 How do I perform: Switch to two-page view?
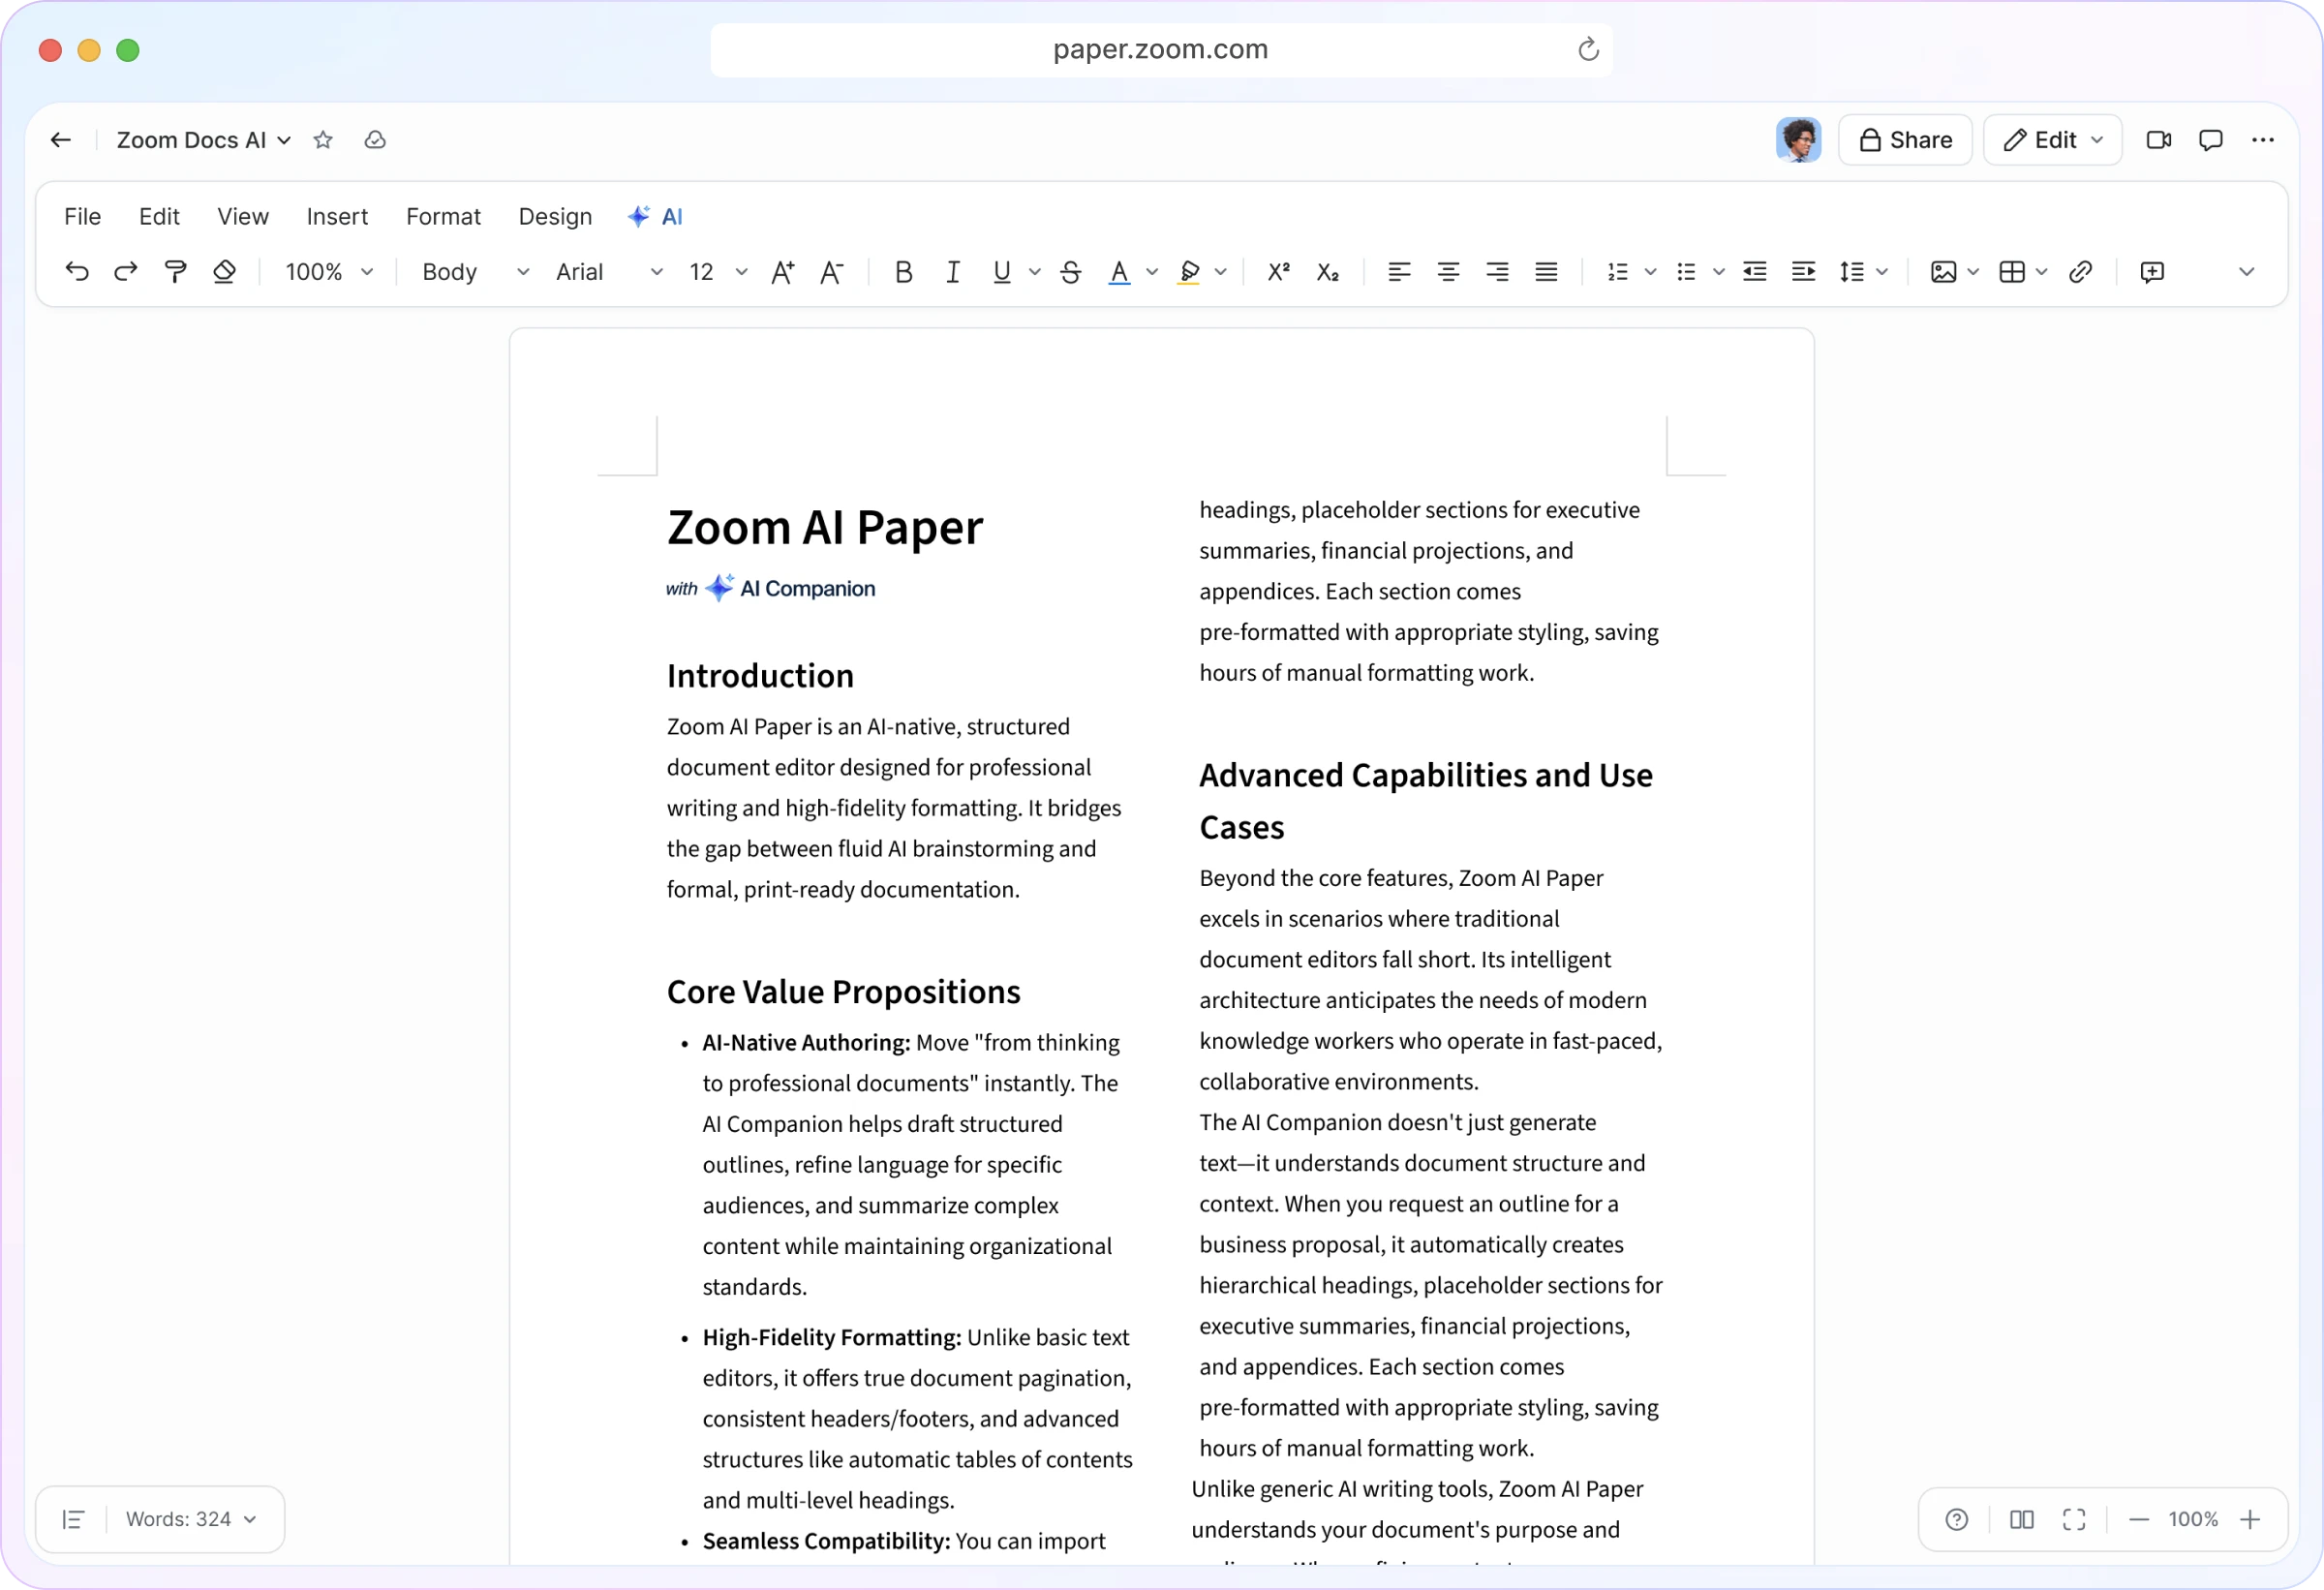tap(2022, 1520)
